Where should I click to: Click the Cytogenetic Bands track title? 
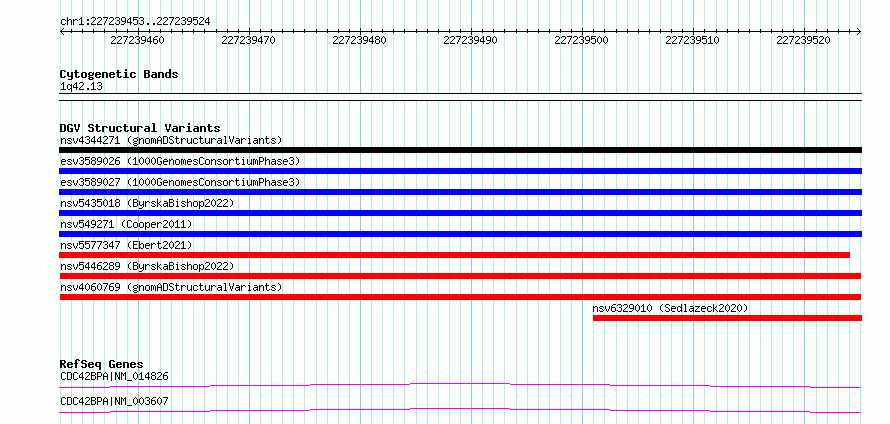(119, 74)
